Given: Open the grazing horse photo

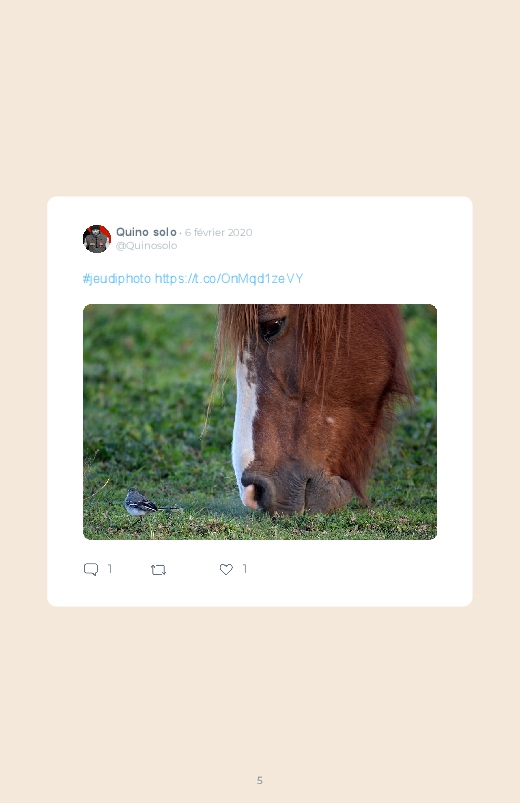Looking at the screenshot, I should click(x=260, y=422).
